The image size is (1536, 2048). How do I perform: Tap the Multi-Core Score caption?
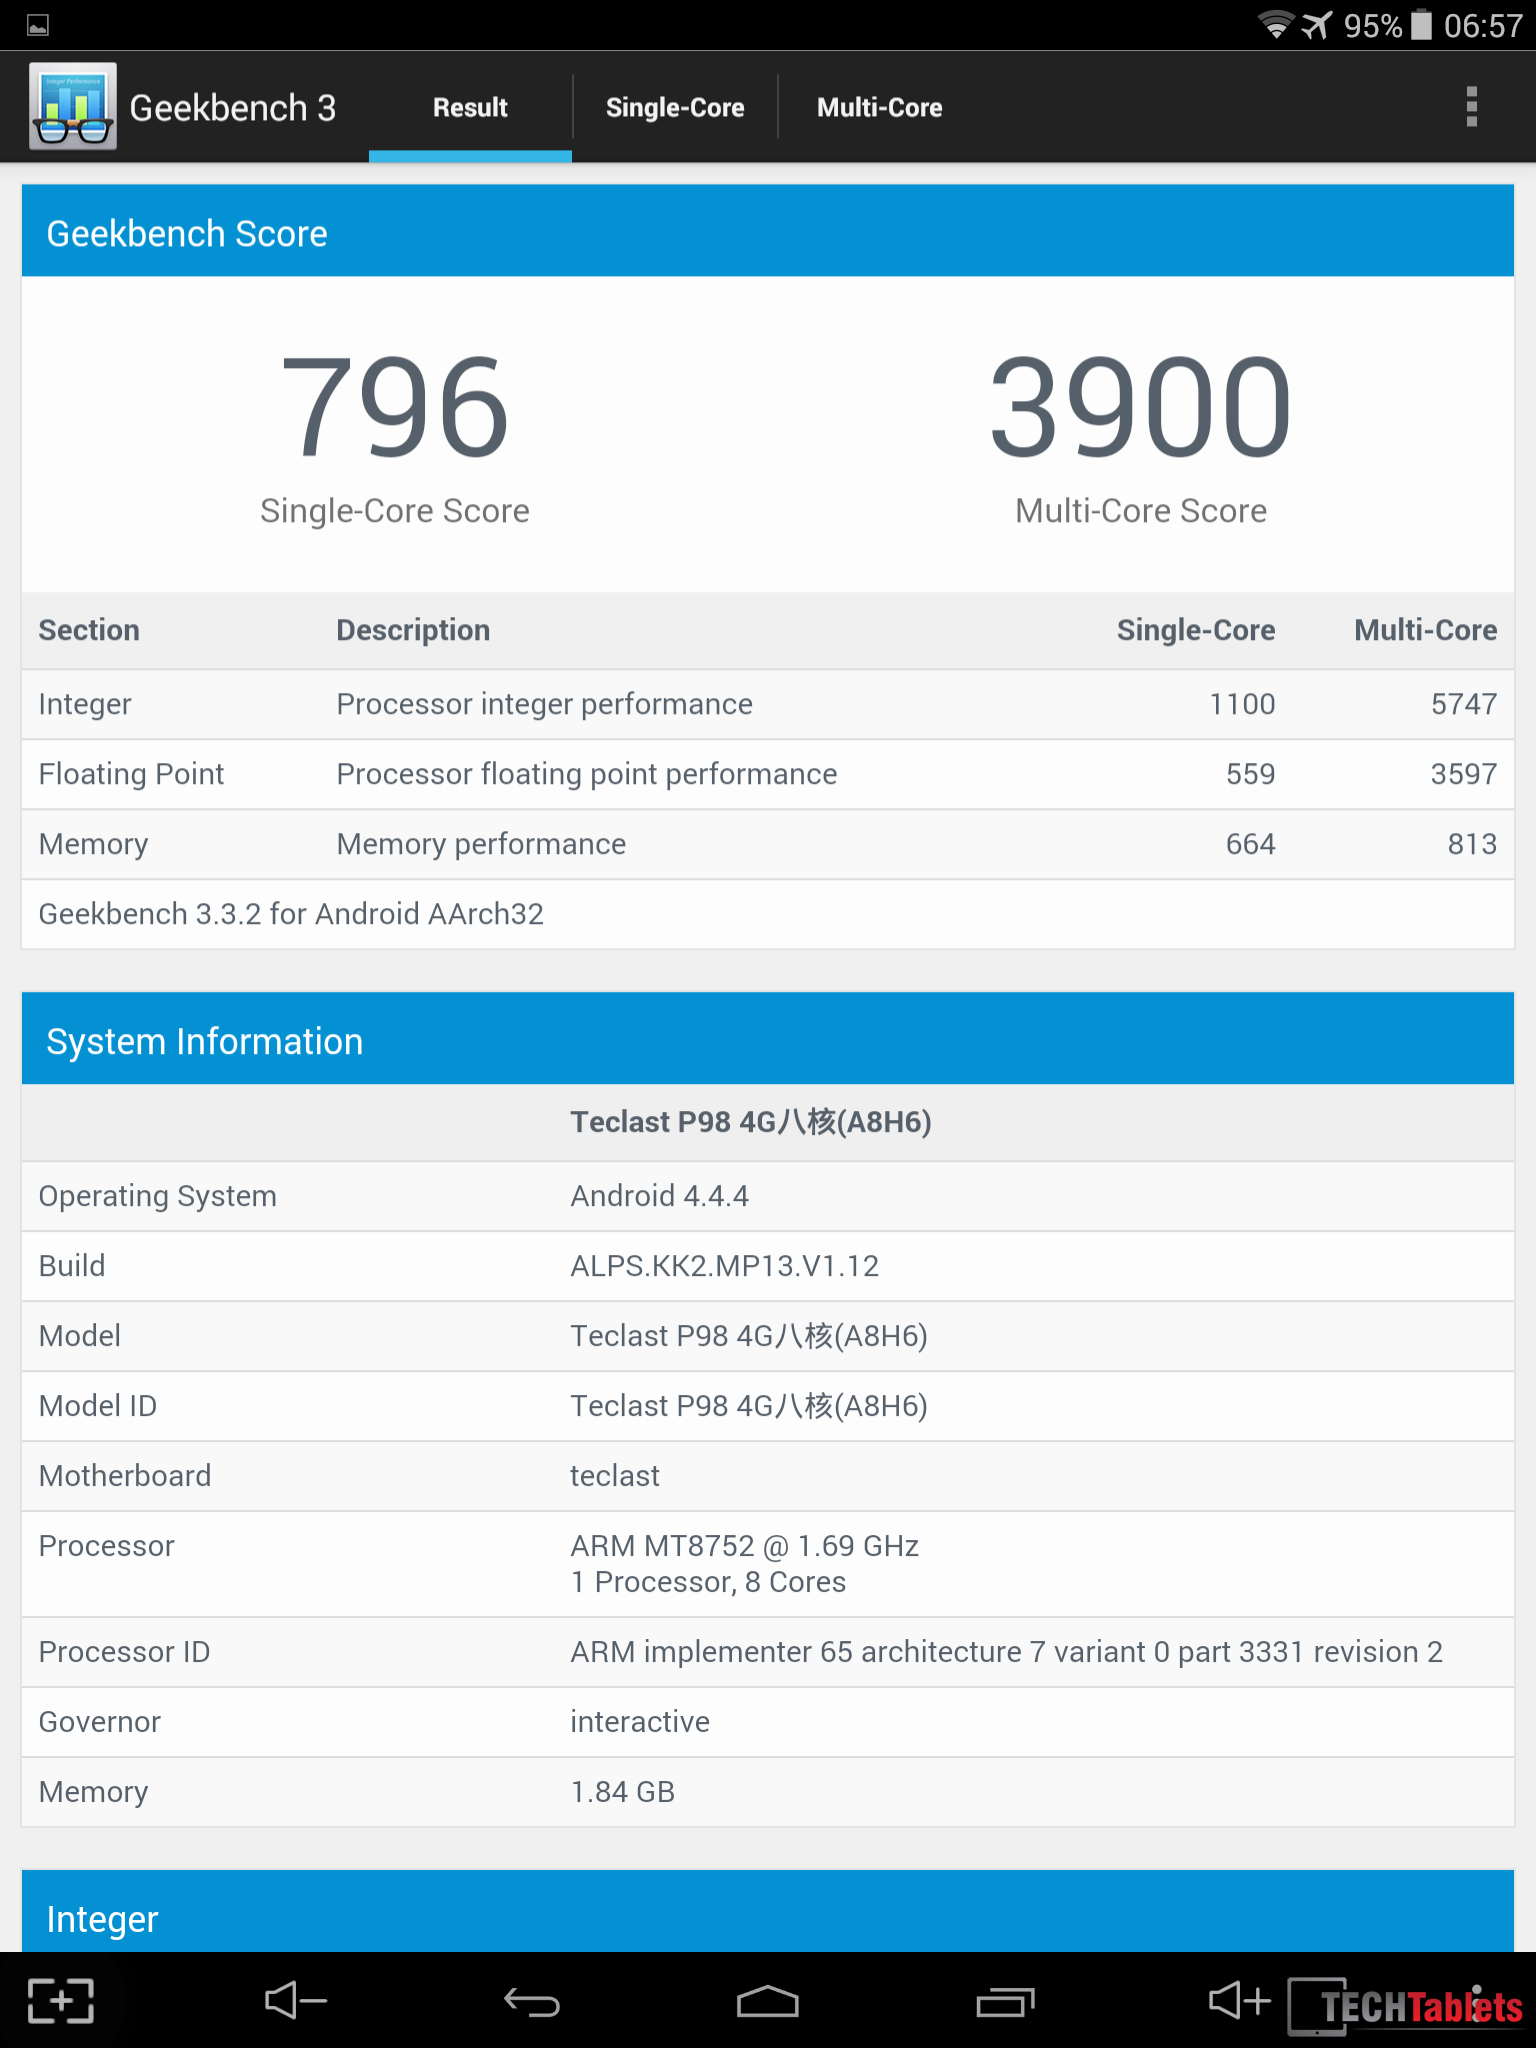point(1141,511)
